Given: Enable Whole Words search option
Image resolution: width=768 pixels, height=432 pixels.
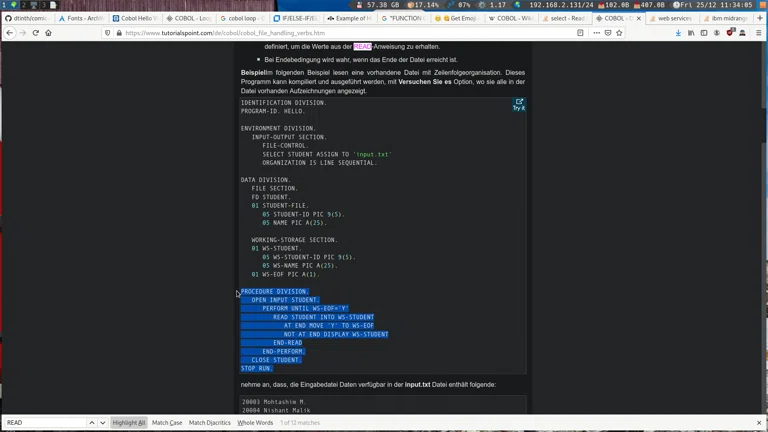Looking at the screenshot, I should [x=255, y=423].
